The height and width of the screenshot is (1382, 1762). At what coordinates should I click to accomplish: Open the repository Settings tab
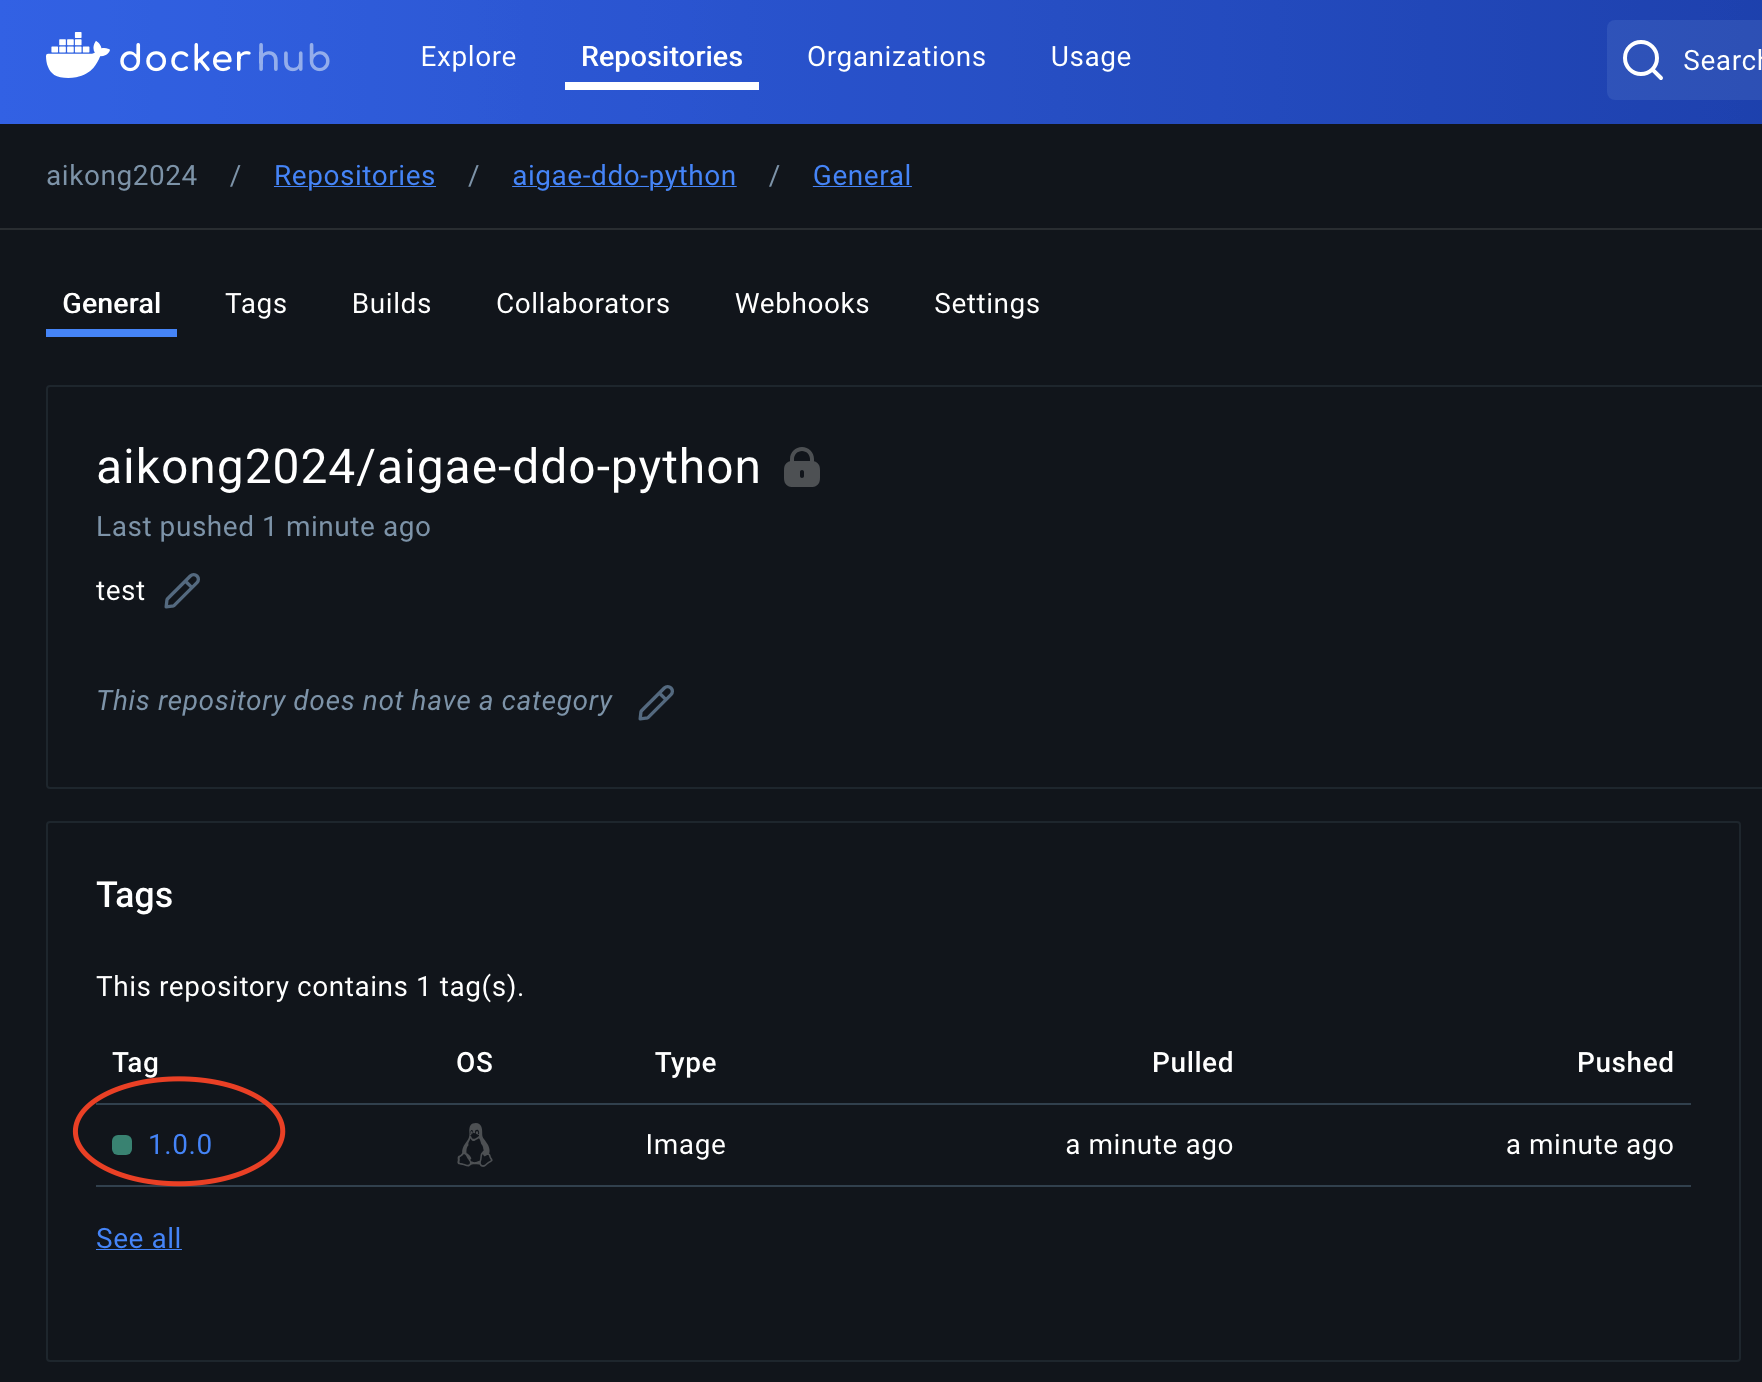987,303
